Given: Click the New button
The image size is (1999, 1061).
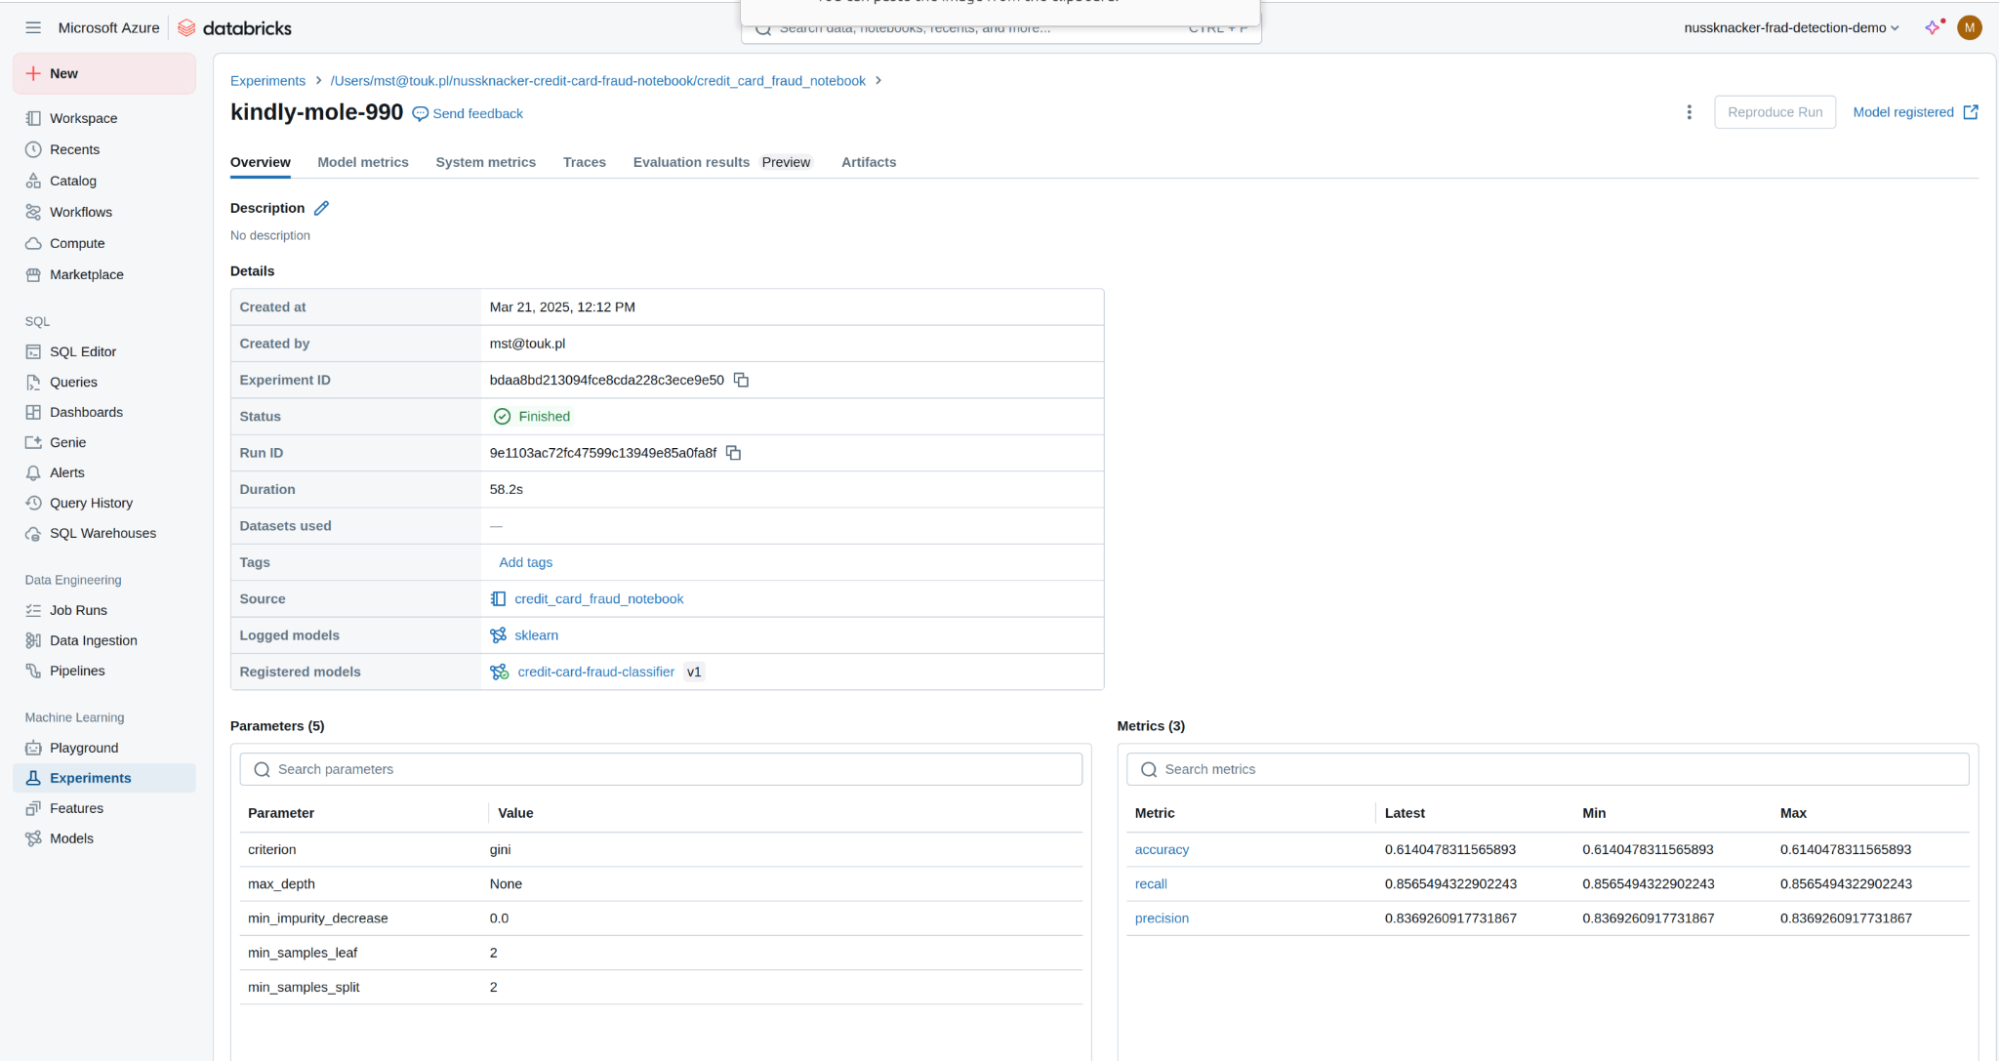Looking at the screenshot, I should point(104,73).
